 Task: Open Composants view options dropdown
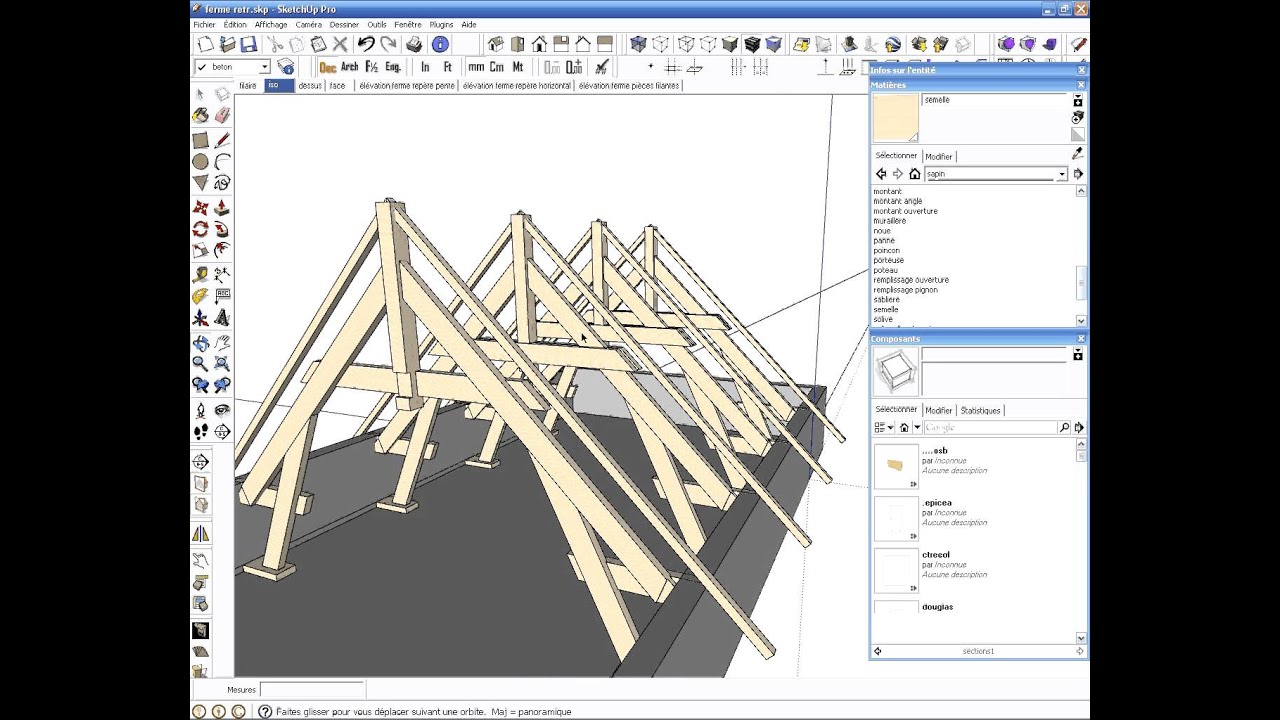click(x=884, y=427)
